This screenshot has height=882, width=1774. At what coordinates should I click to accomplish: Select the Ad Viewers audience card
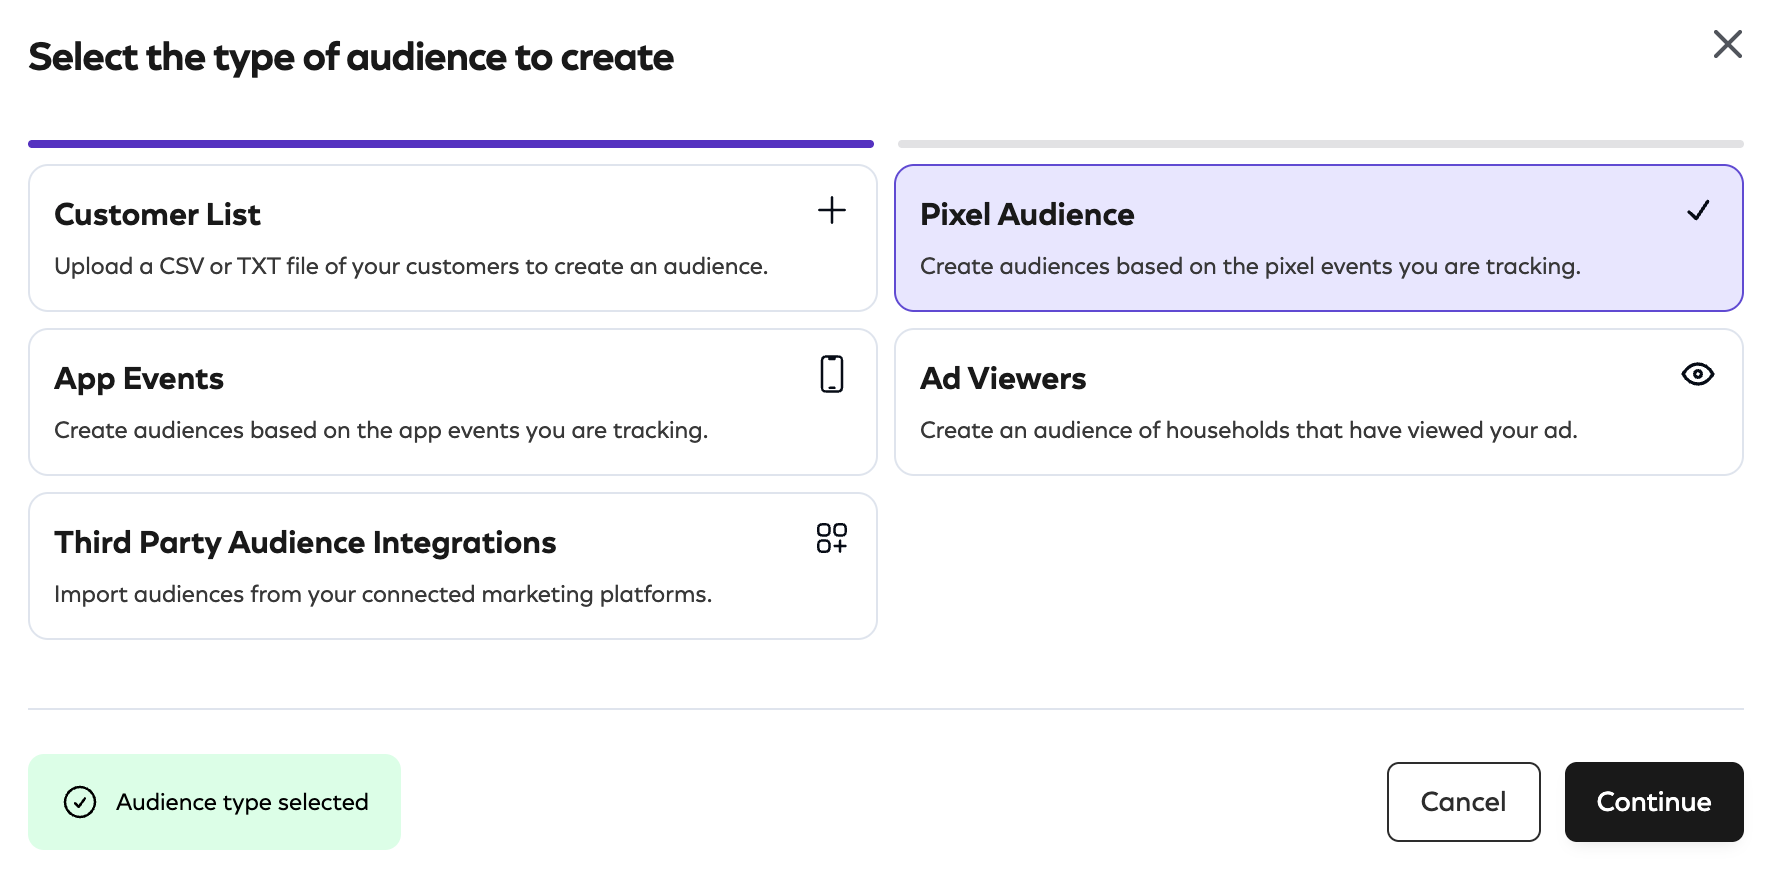[x=1319, y=402]
